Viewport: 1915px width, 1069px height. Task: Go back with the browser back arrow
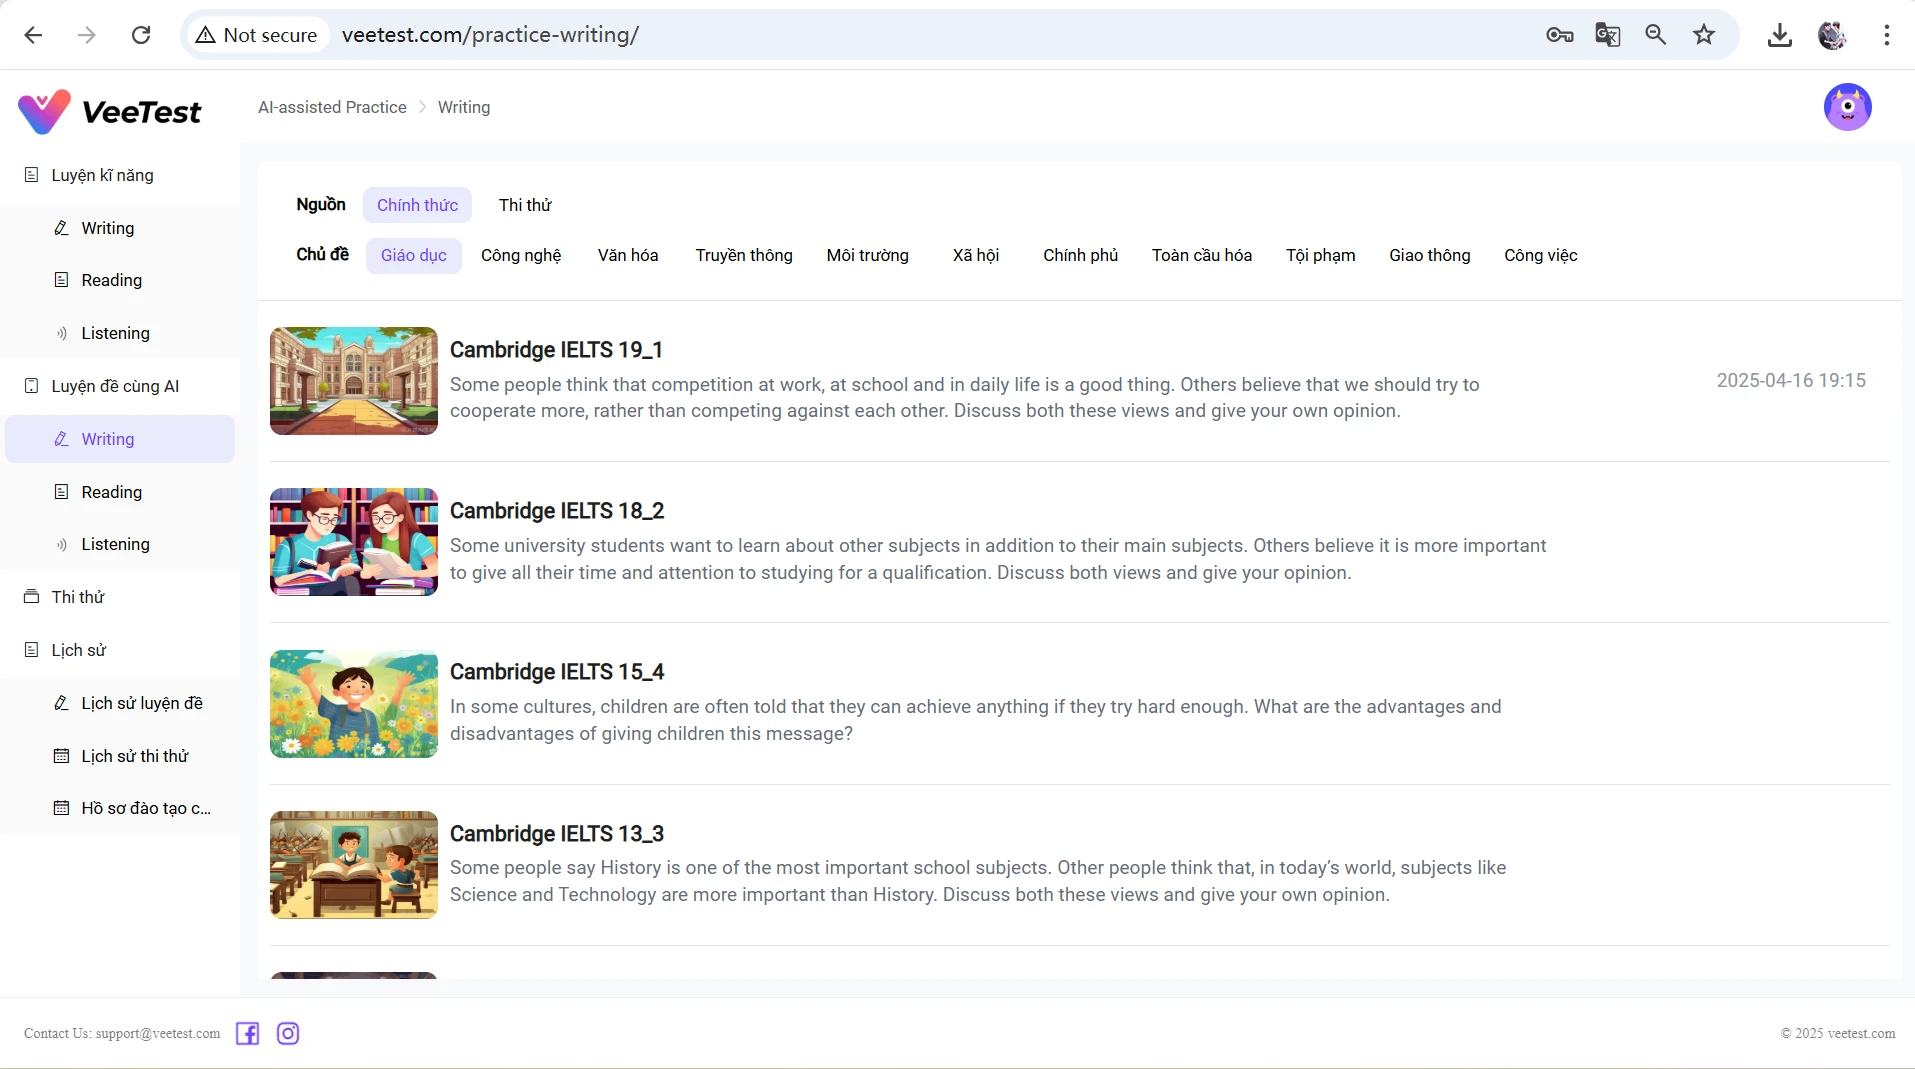click(33, 35)
